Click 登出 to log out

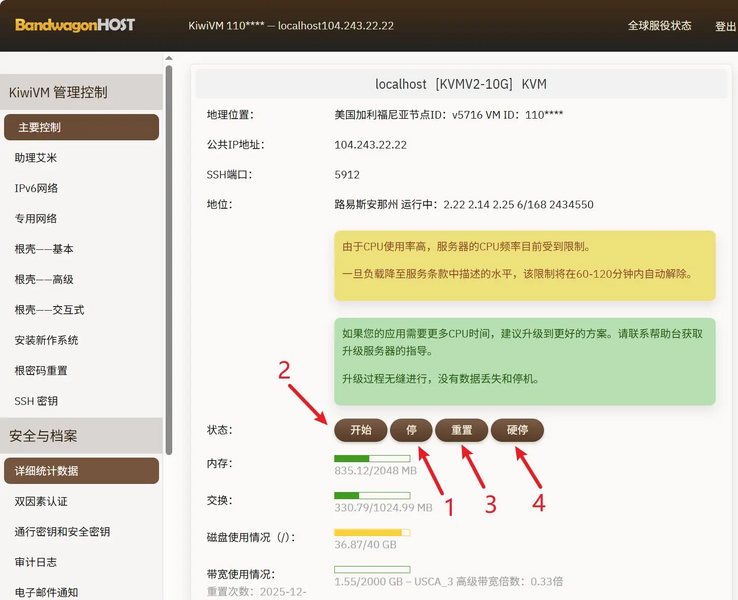tap(725, 27)
